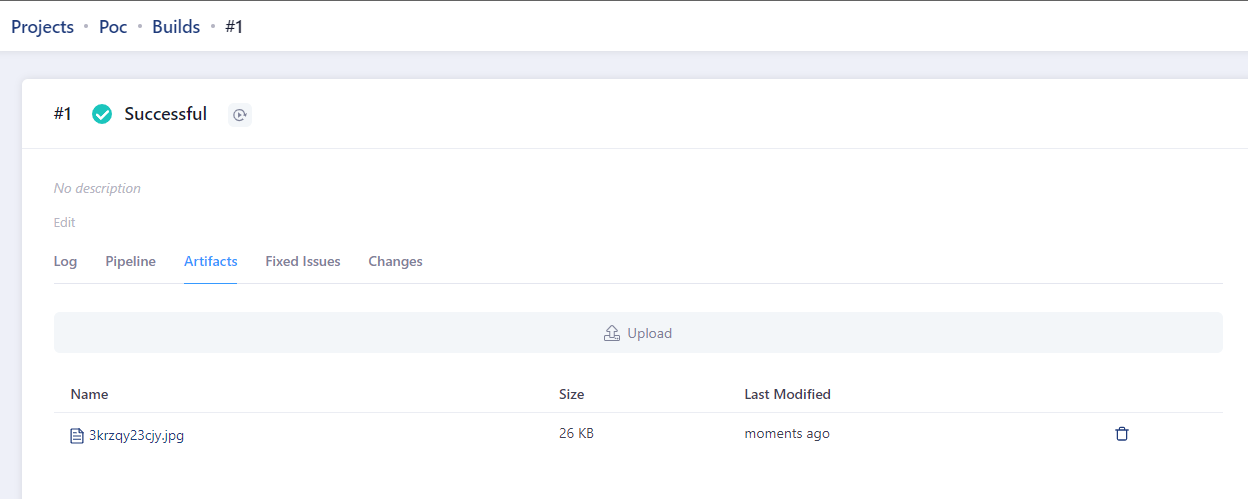Click the green successful status checkmark

pos(102,114)
